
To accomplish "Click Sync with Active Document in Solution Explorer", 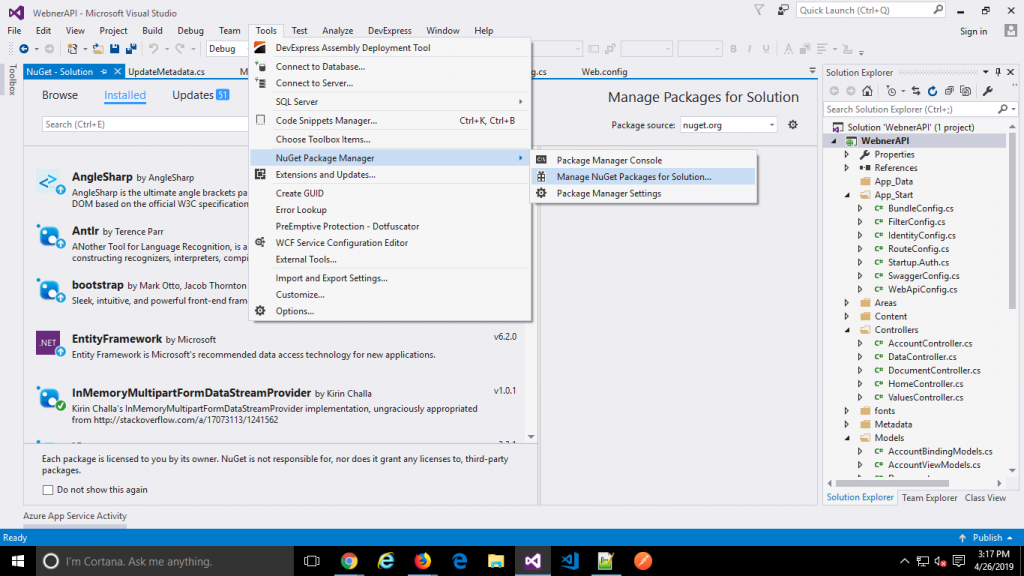I will [x=916, y=91].
